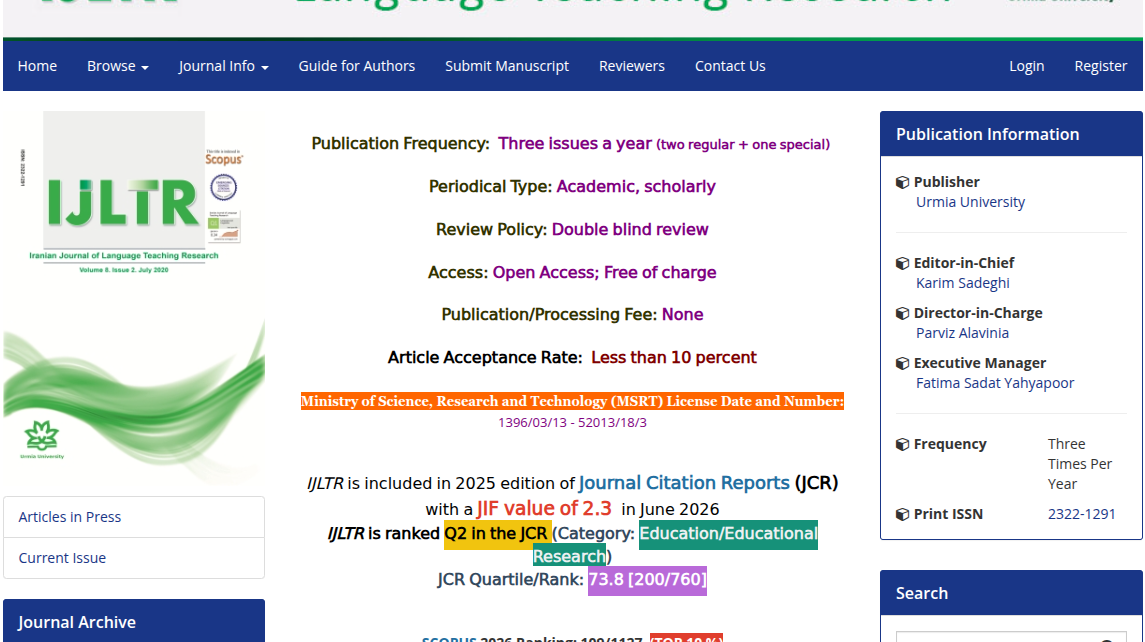Click the JIF value of 2.3 text
Screen dimensions: 1145x642
pos(544,508)
